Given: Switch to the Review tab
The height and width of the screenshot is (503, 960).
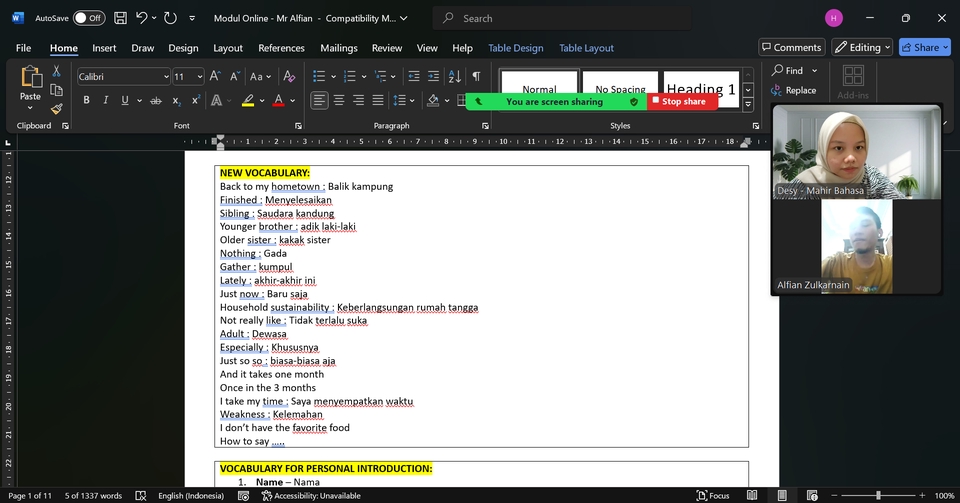Looking at the screenshot, I should (x=387, y=48).
